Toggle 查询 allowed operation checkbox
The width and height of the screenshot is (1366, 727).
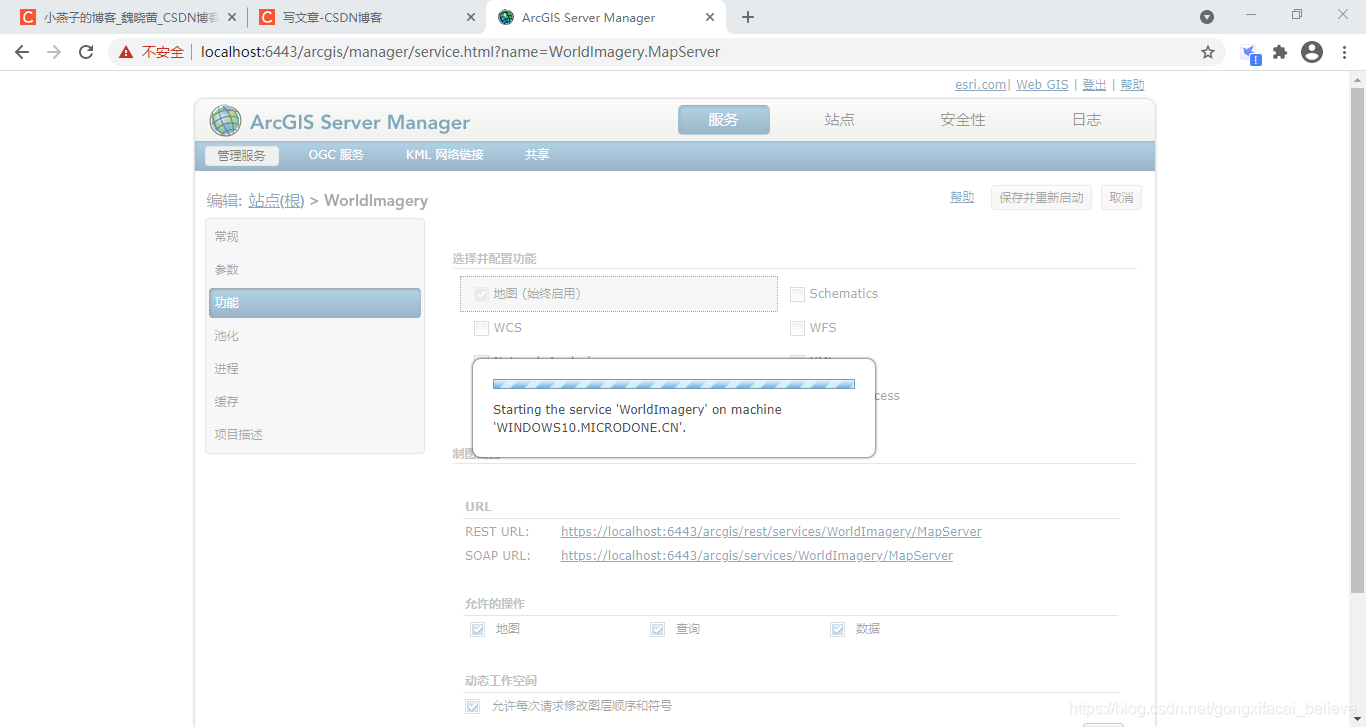coord(658,629)
